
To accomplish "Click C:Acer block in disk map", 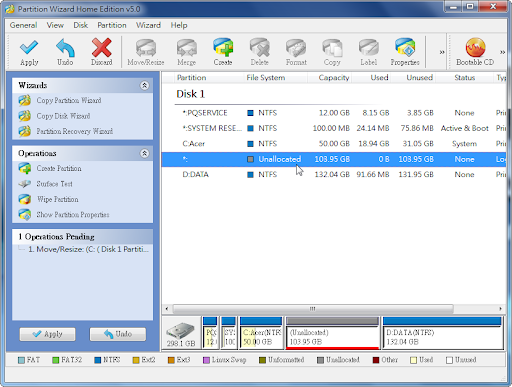I will pos(261,333).
